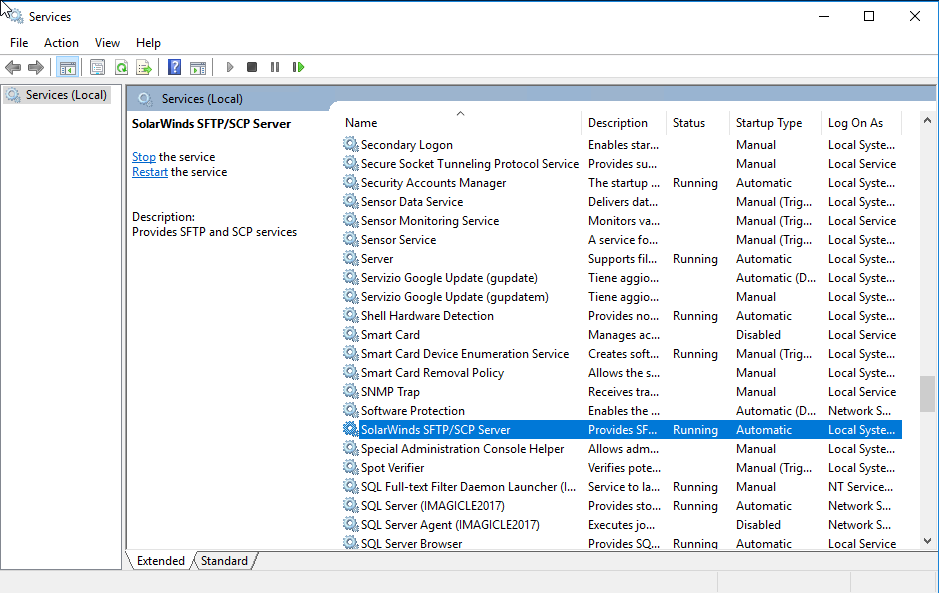Switch to the Standard tab
Image resolution: width=939 pixels, height=593 pixels.
click(x=224, y=561)
